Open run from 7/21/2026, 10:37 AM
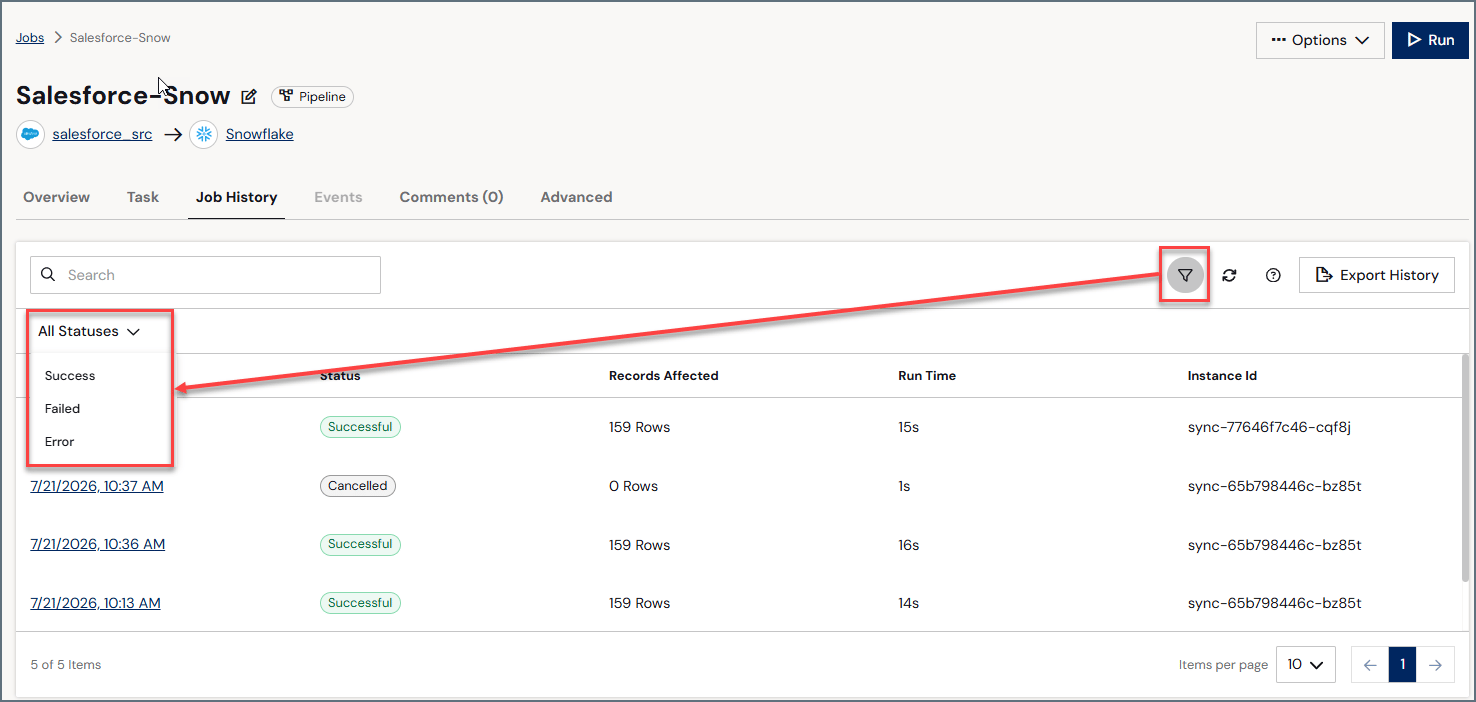The image size is (1476, 702). click(x=97, y=486)
